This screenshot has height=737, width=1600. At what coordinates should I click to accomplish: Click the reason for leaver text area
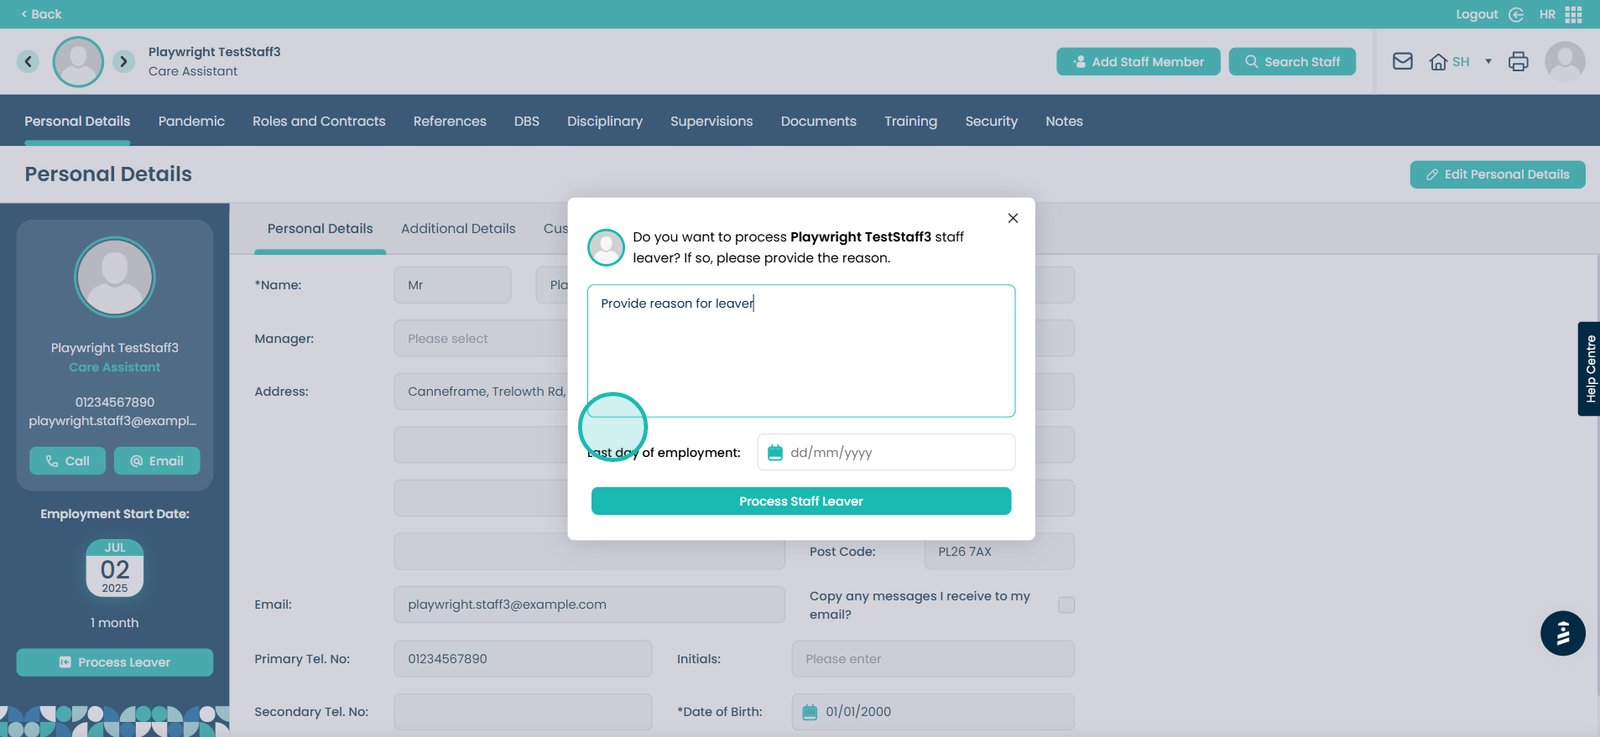tap(800, 350)
